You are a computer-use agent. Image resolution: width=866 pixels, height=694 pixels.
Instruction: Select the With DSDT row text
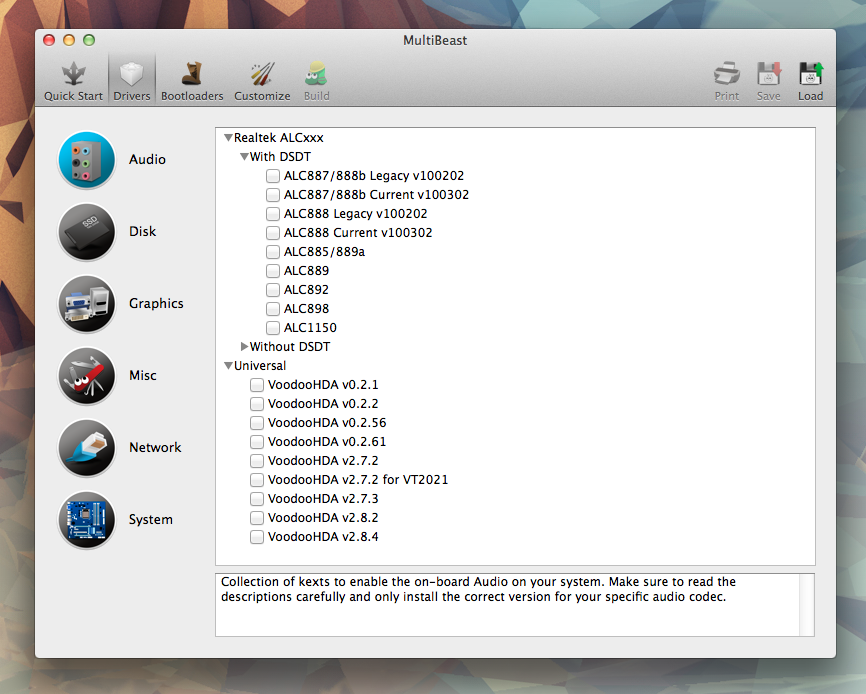281,157
